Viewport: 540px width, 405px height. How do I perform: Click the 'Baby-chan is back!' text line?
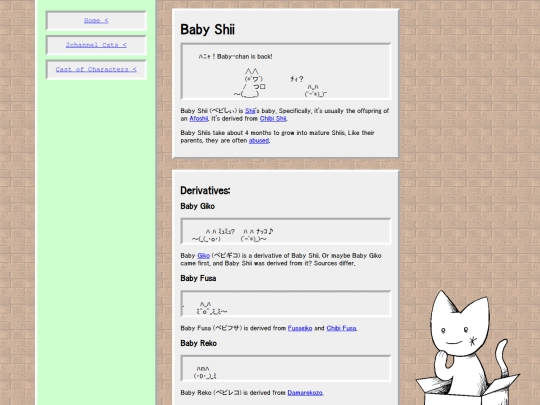point(236,56)
